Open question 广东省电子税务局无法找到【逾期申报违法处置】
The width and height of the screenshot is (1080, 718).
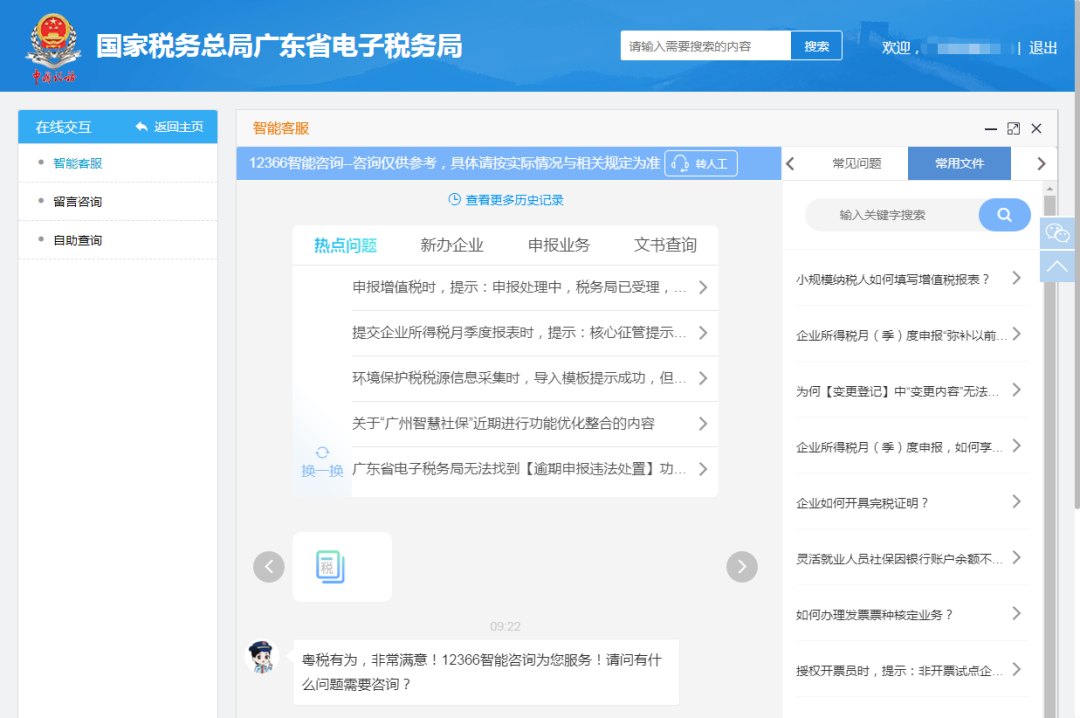coord(519,469)
